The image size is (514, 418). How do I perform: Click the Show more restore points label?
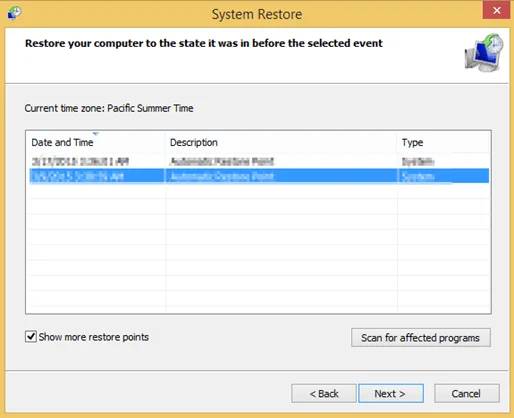point(94,337)
